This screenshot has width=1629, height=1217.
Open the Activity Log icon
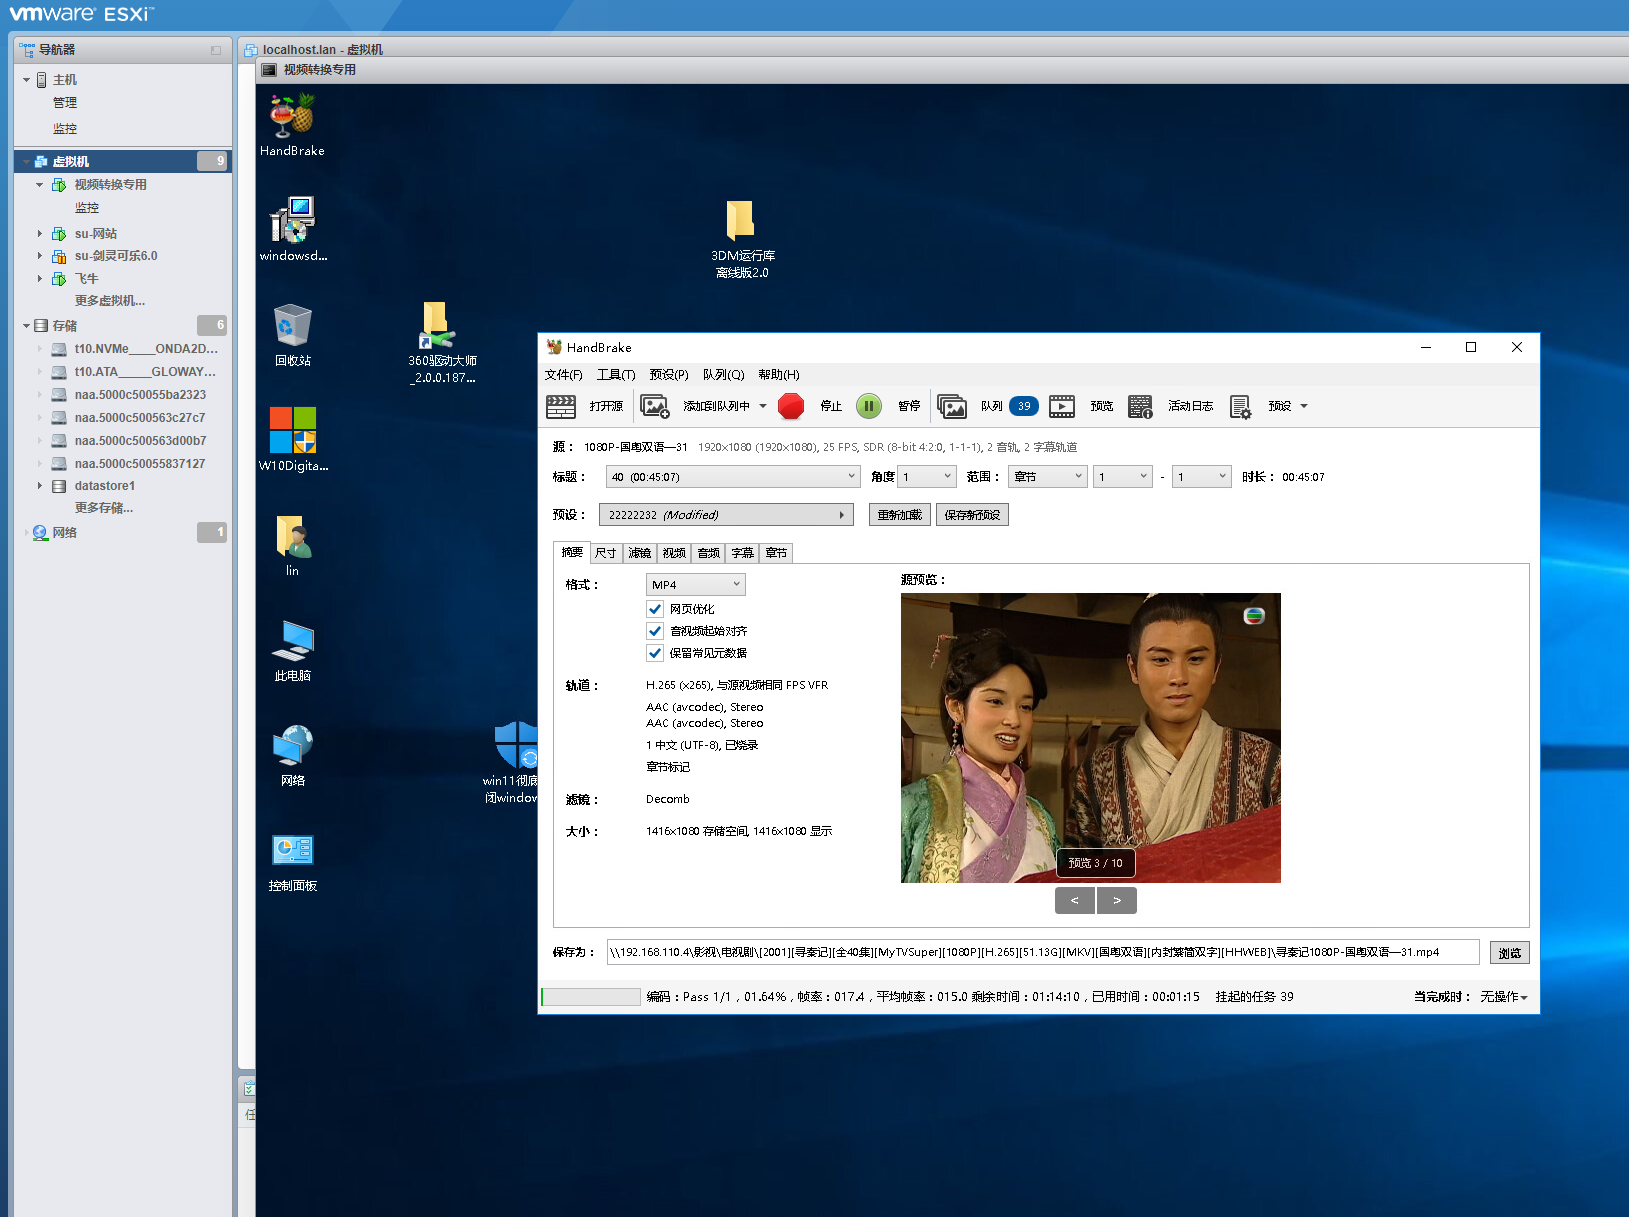click(x=1140, y=406)
